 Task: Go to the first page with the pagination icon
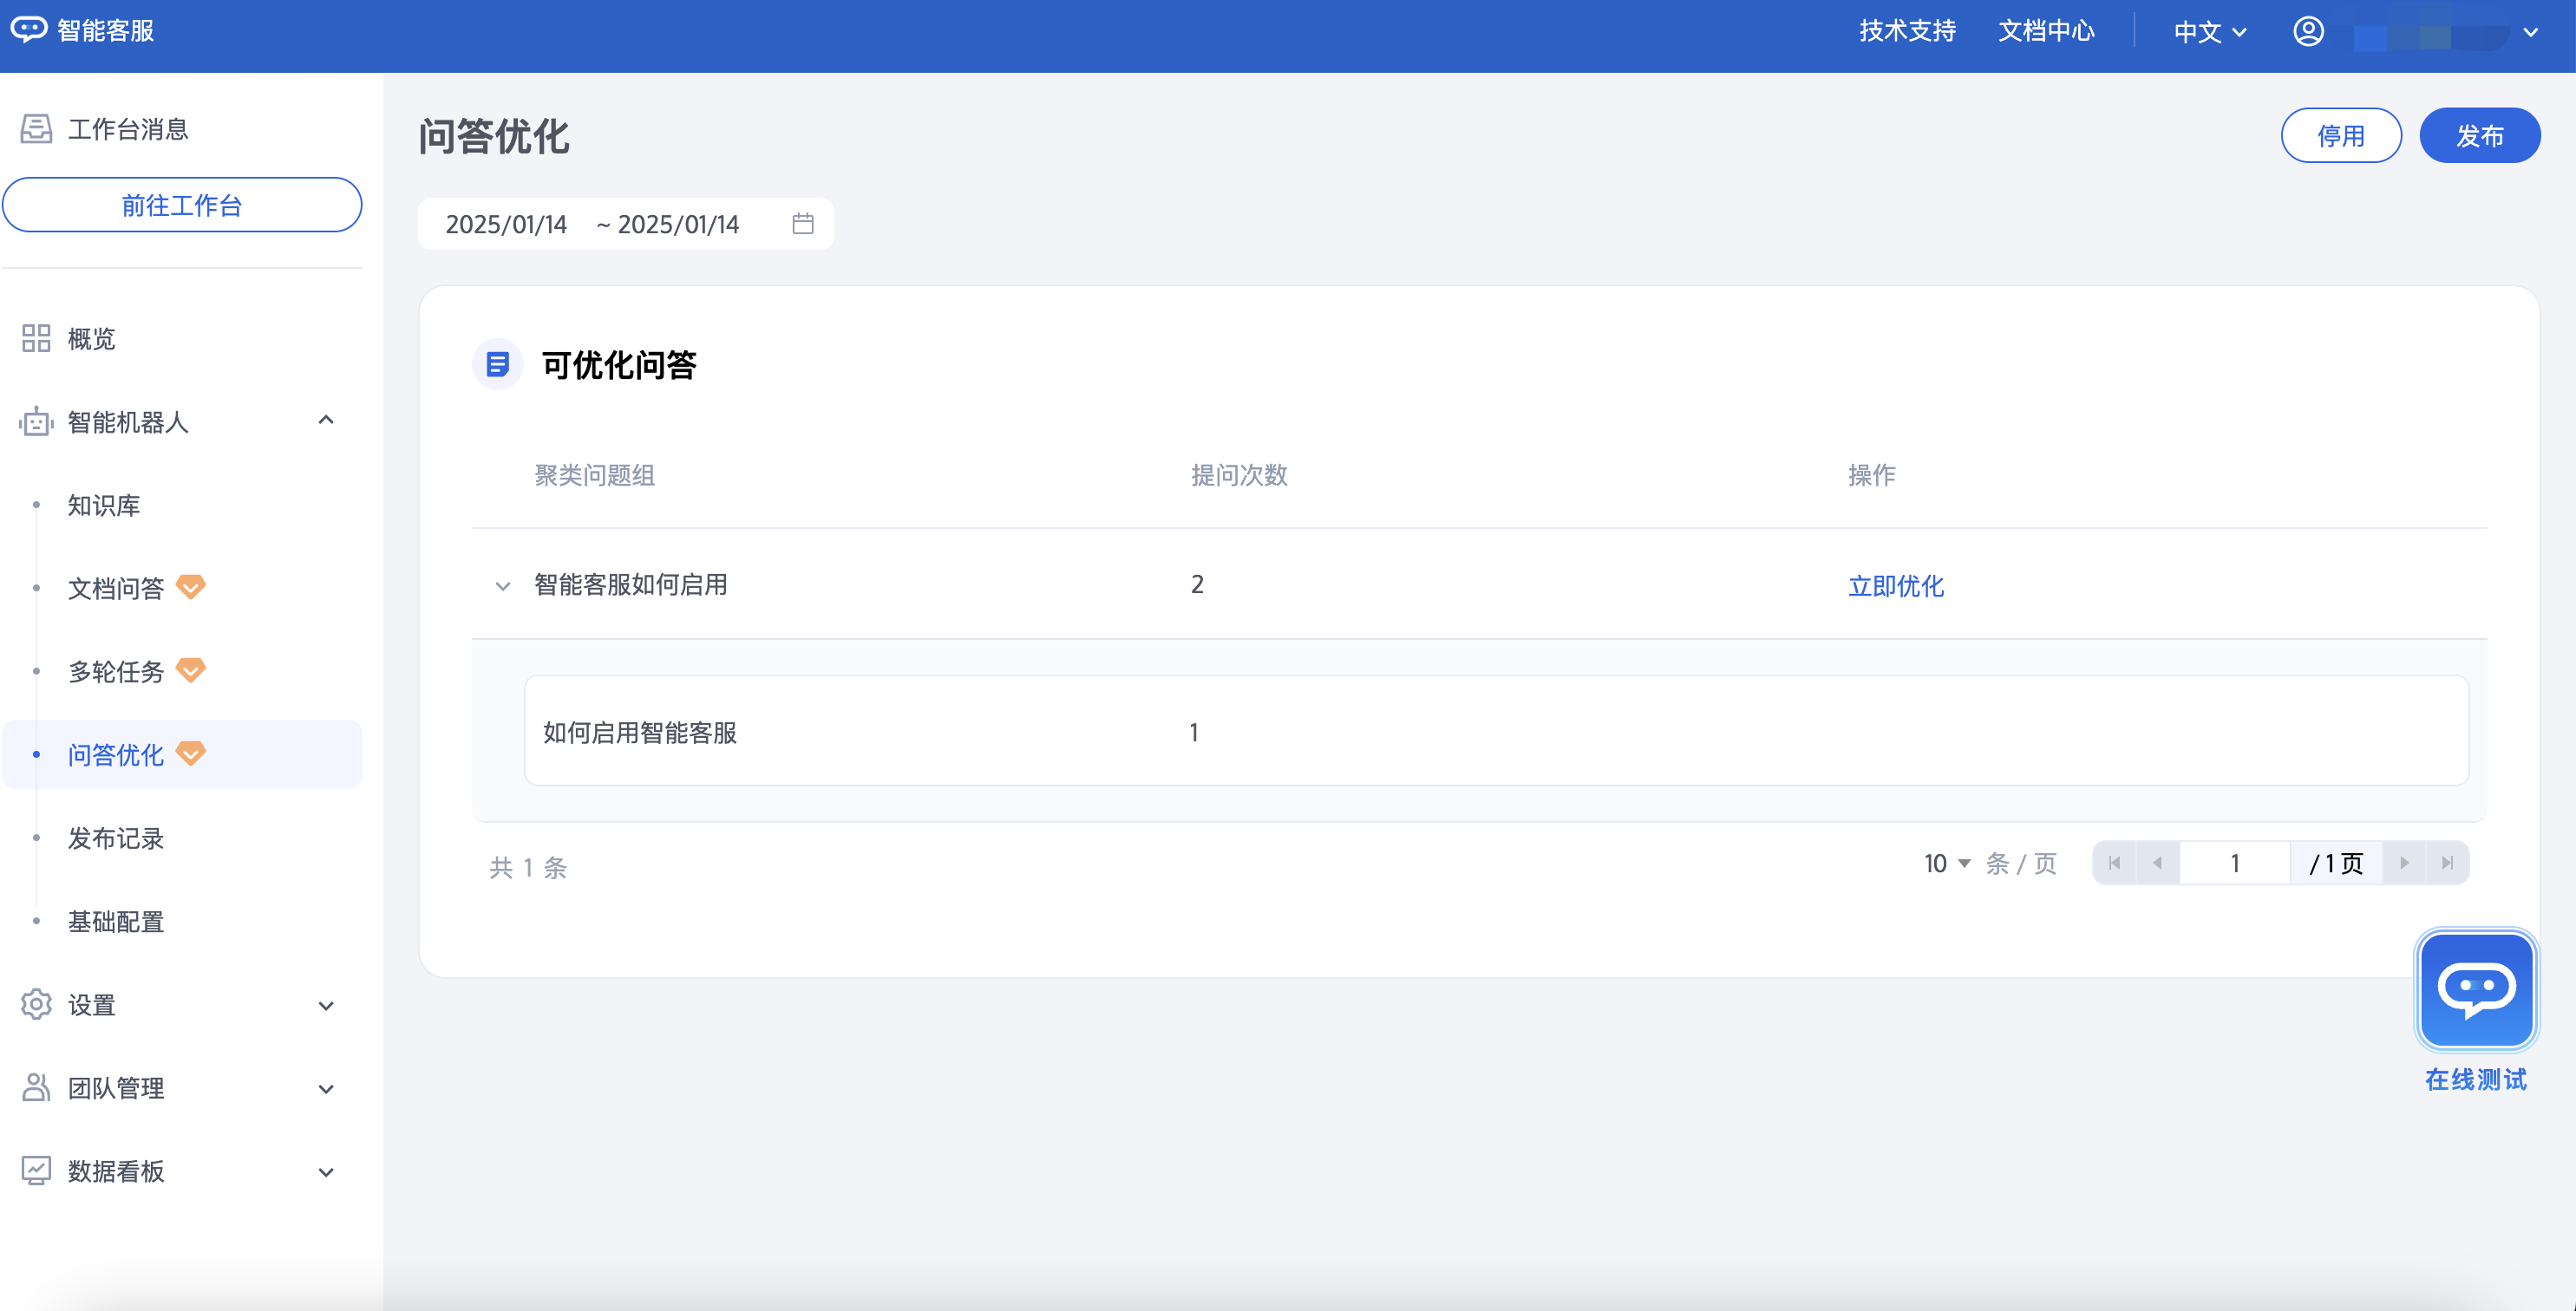[2114, 863]
